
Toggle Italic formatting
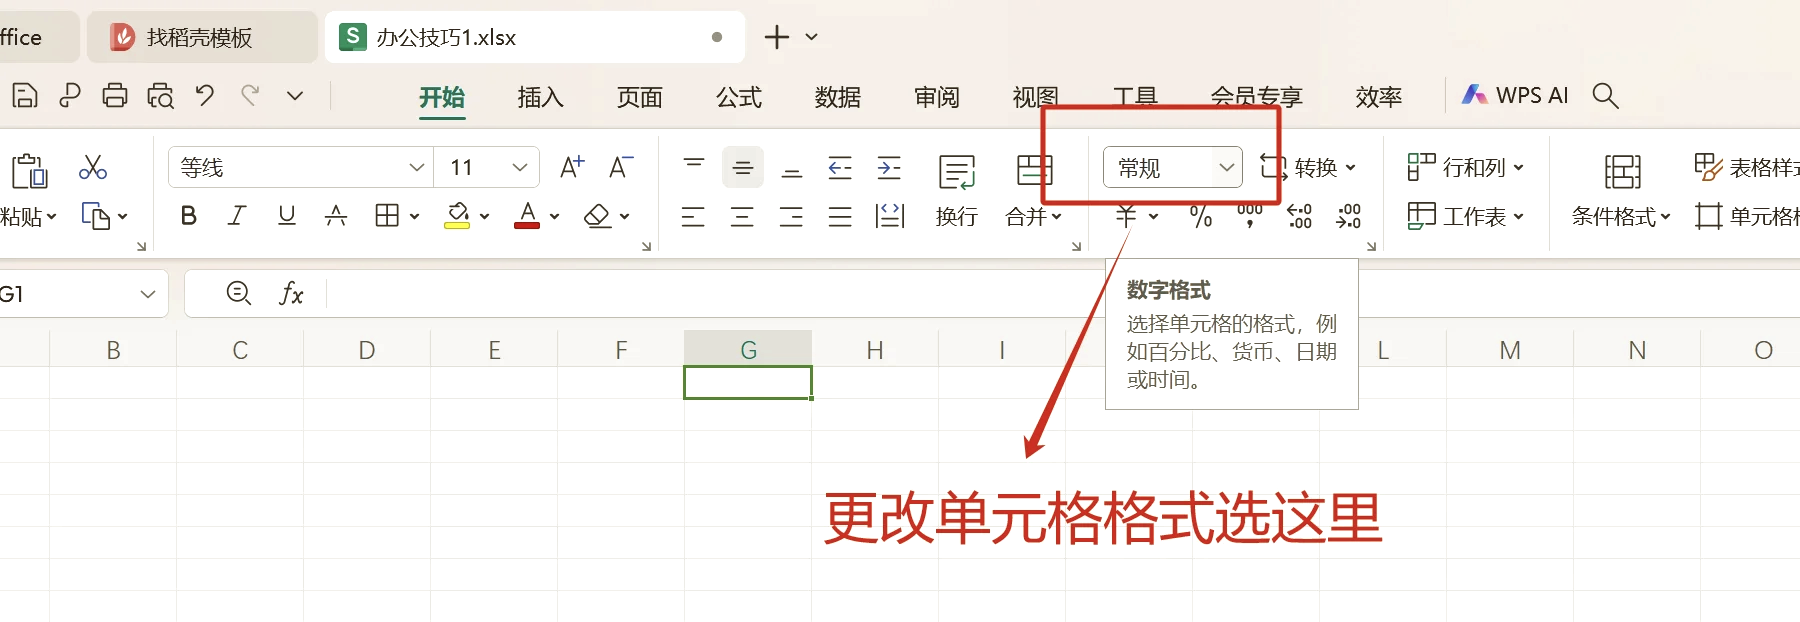click(x=237, y=215)
